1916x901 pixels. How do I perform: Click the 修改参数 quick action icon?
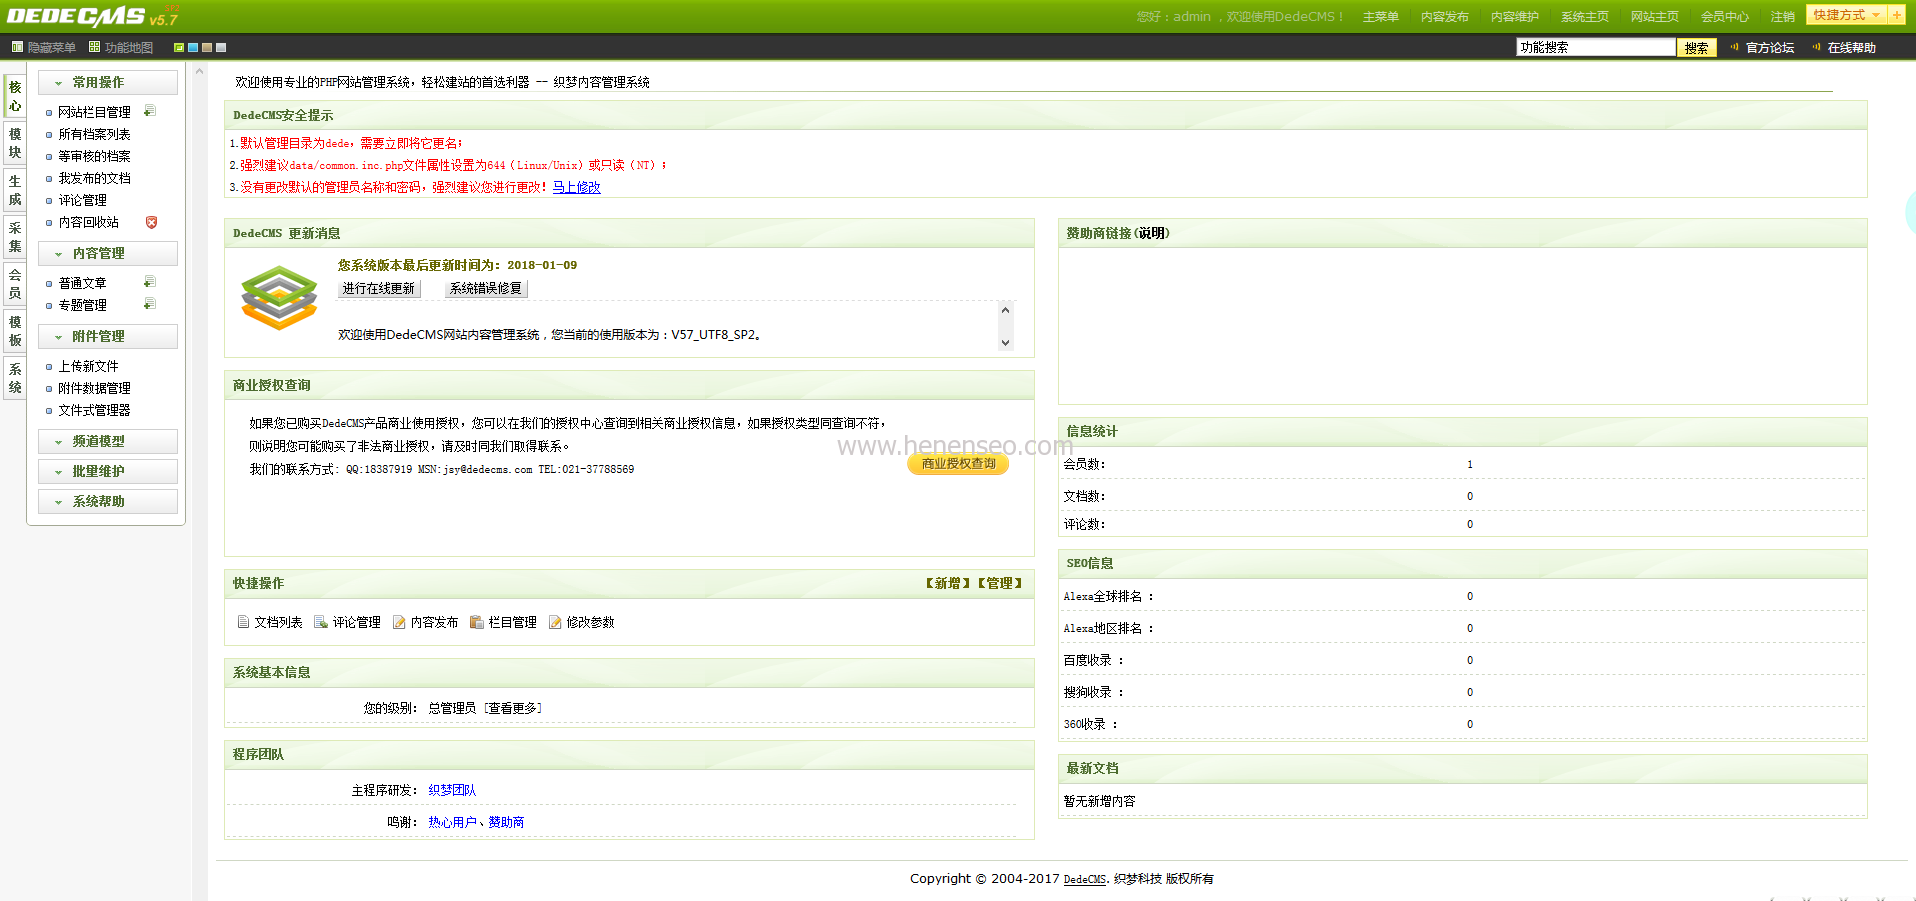(x=555, y=622)
